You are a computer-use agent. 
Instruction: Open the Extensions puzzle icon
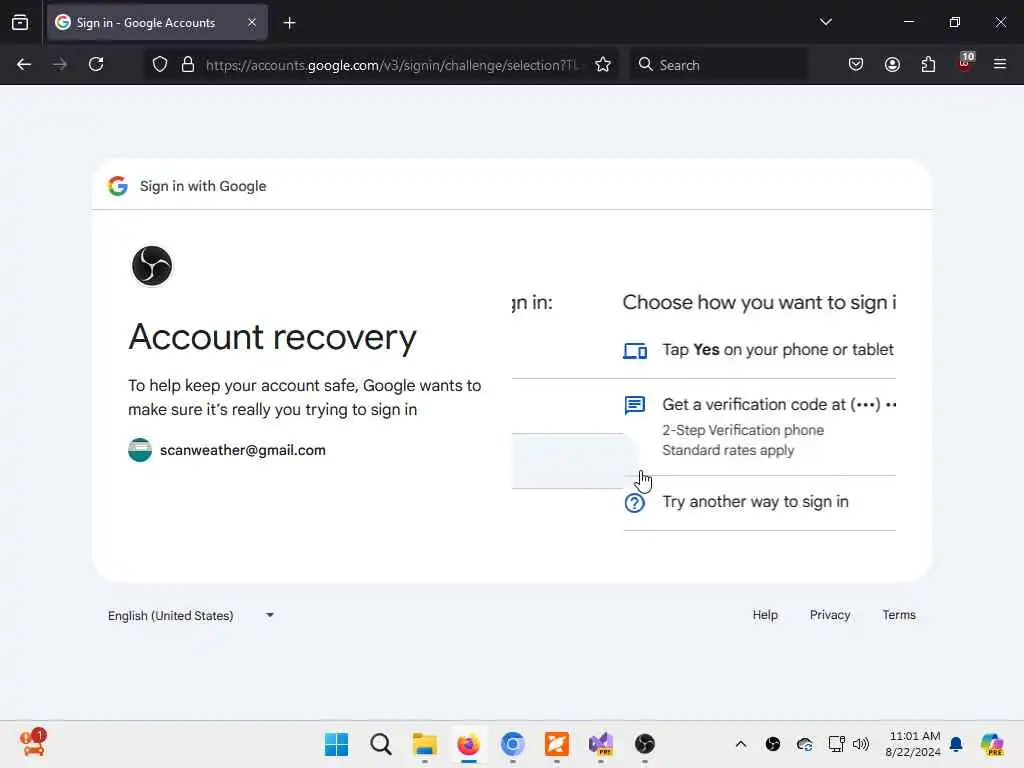[928, 64]
